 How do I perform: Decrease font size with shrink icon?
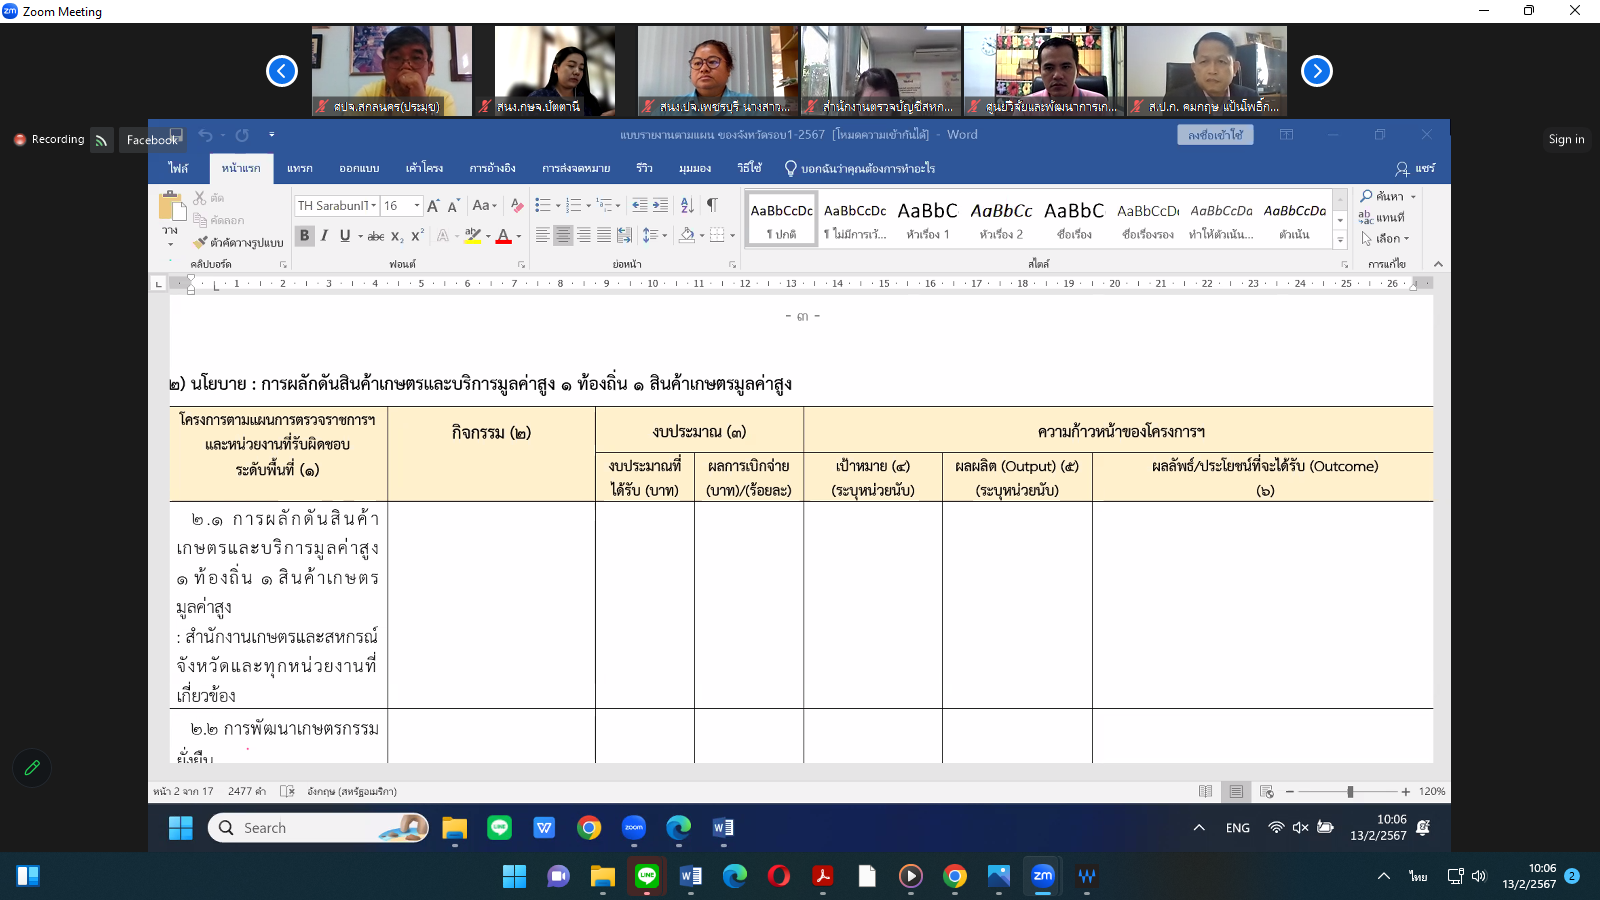point(453,206)
